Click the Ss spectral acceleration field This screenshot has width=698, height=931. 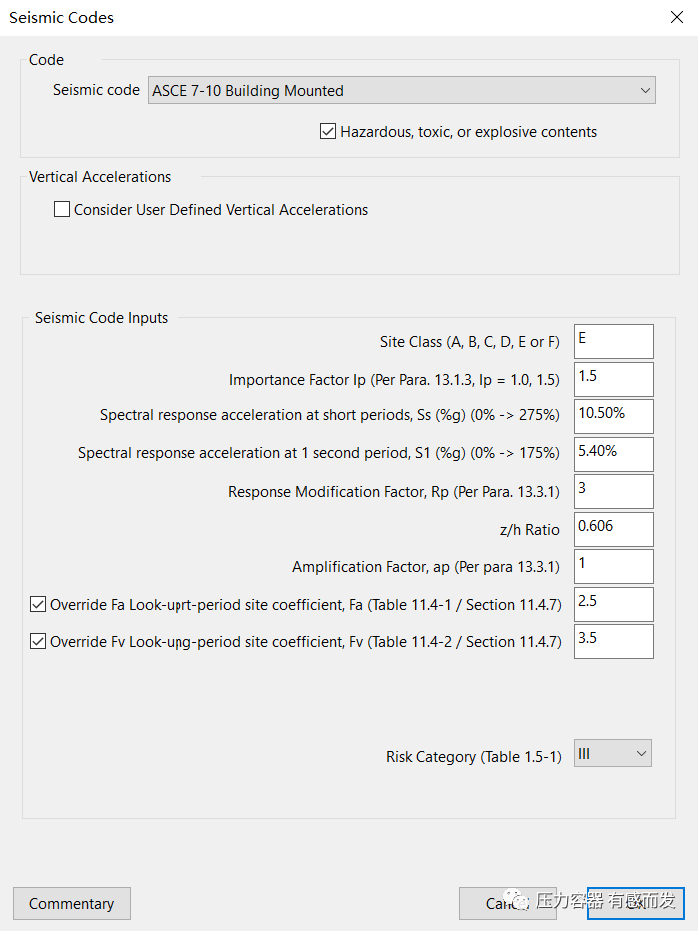point(613,416)
